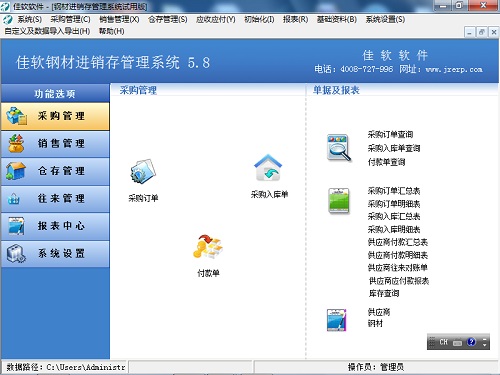
Task: Restore the inner child window
Action: (x=481, y=32)
